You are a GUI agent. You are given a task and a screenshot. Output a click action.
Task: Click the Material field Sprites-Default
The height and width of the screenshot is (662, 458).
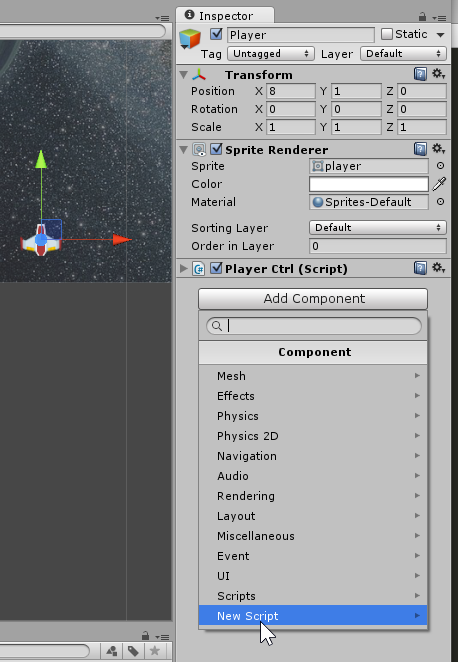point(369,202)
